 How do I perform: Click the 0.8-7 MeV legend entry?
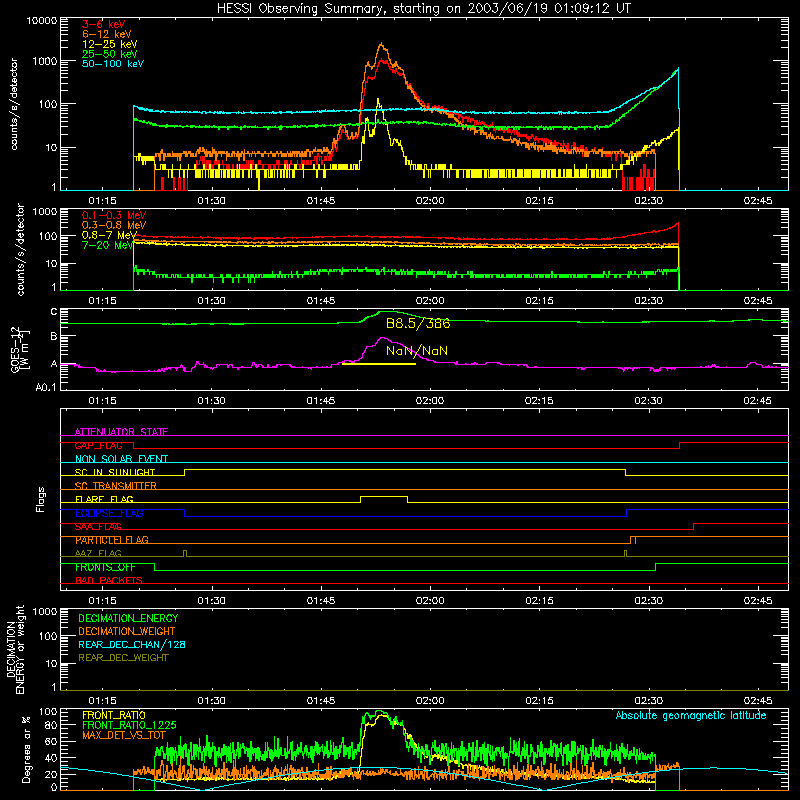[110, 235]
